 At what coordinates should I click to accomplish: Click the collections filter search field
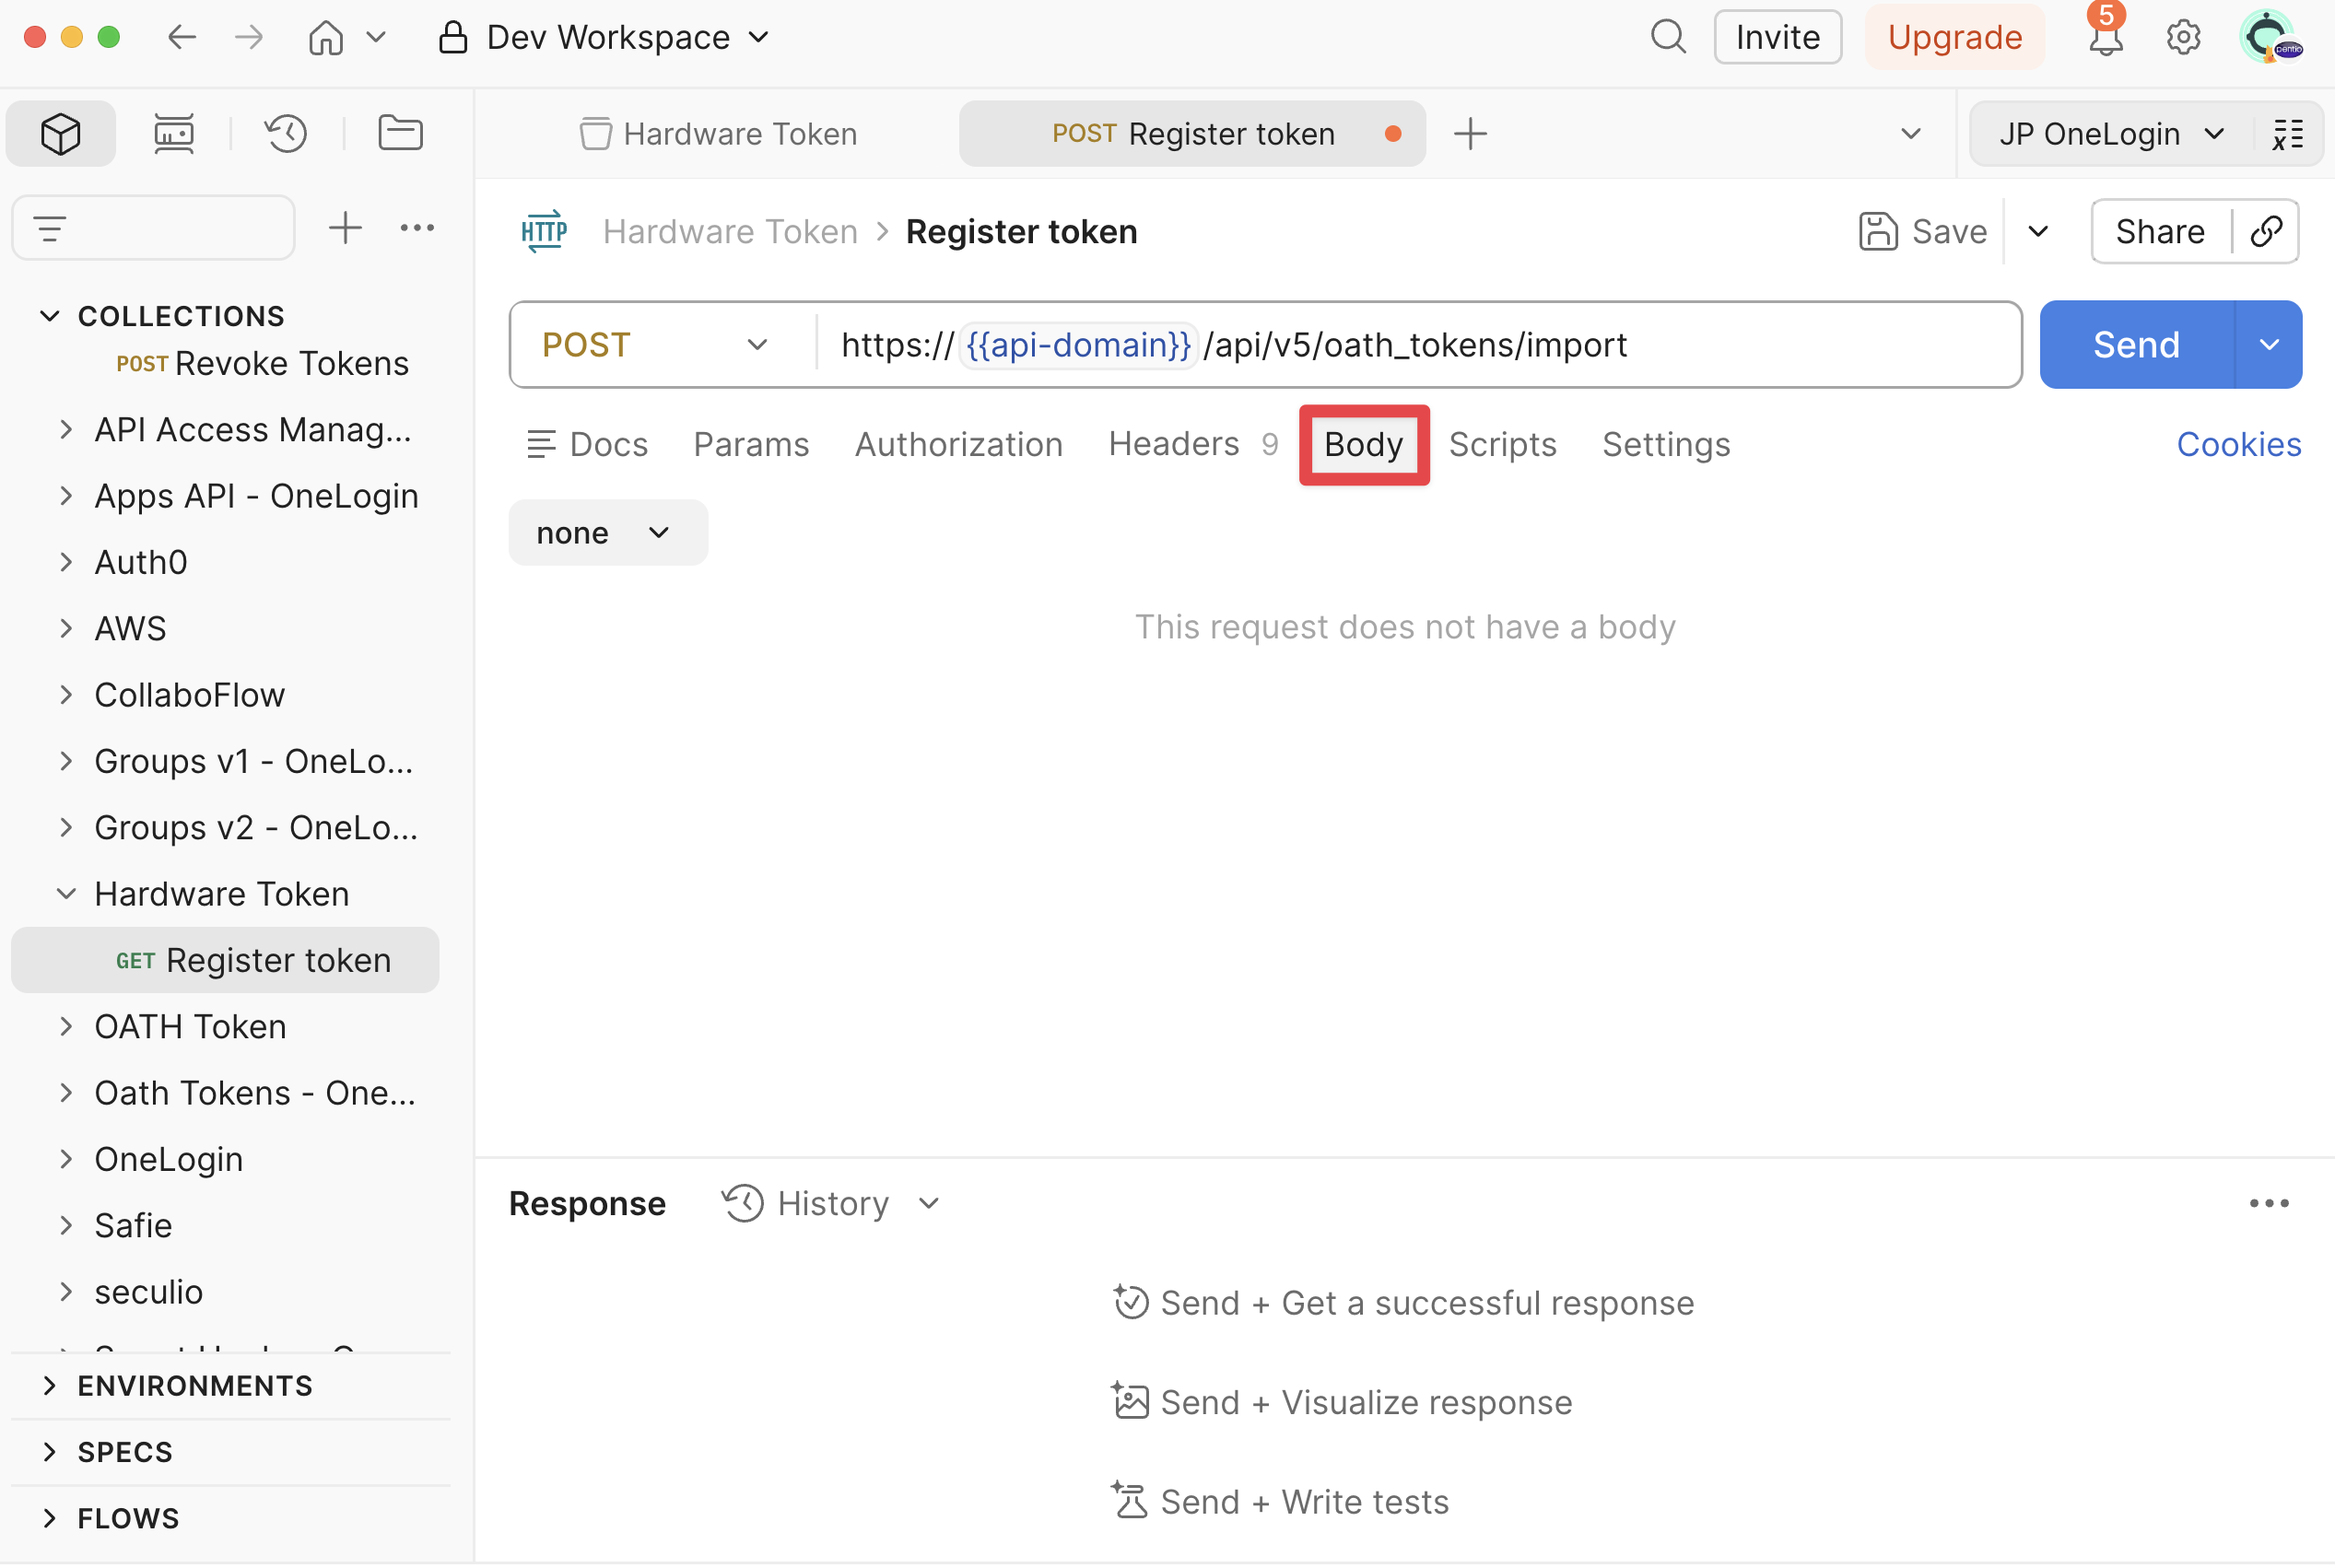pyautogui.click(x=154, y=228)
